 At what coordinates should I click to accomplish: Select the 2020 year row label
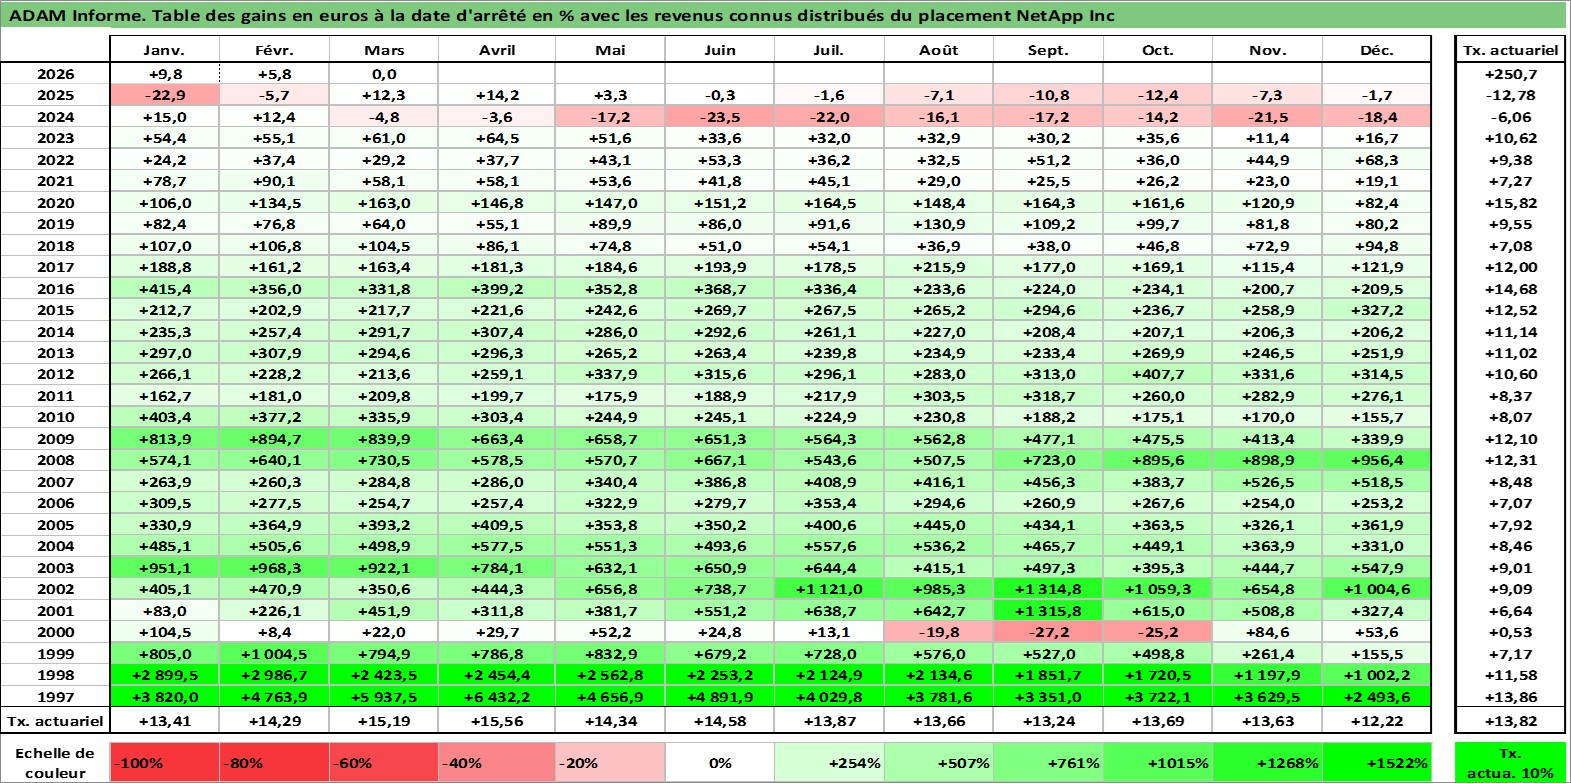coord(55,203)
